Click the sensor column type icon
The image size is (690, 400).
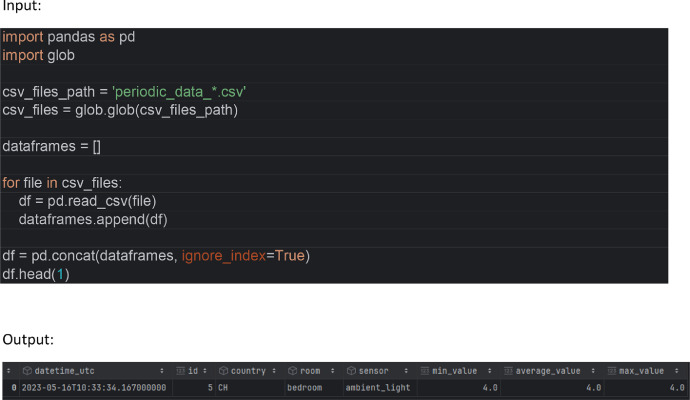click(351, 371)
